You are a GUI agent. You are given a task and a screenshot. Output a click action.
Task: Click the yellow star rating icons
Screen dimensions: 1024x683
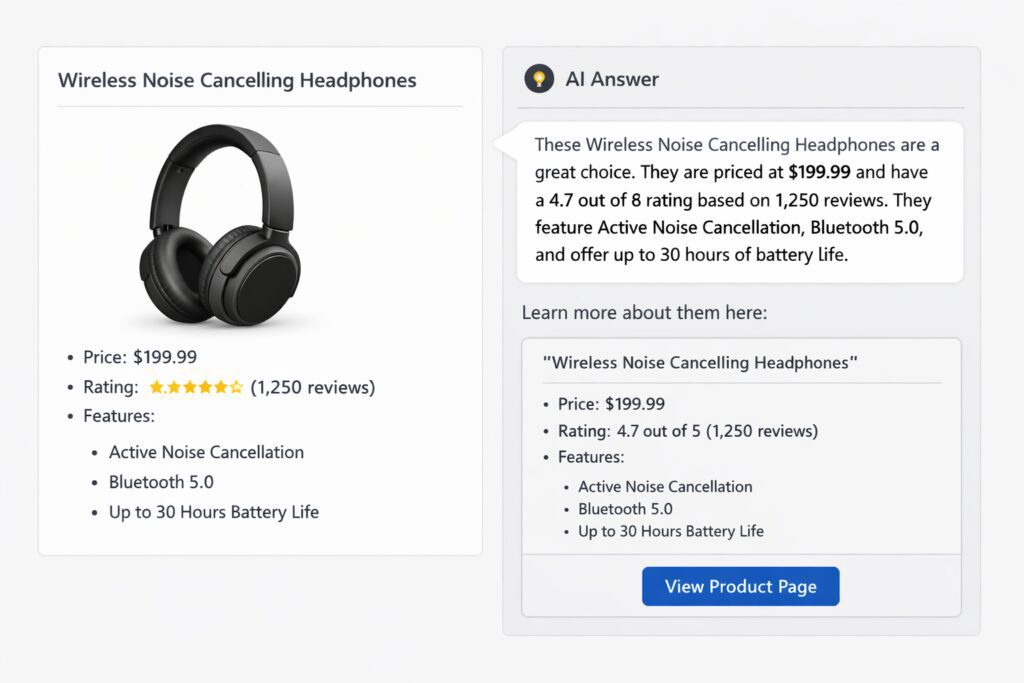[195, 387]
